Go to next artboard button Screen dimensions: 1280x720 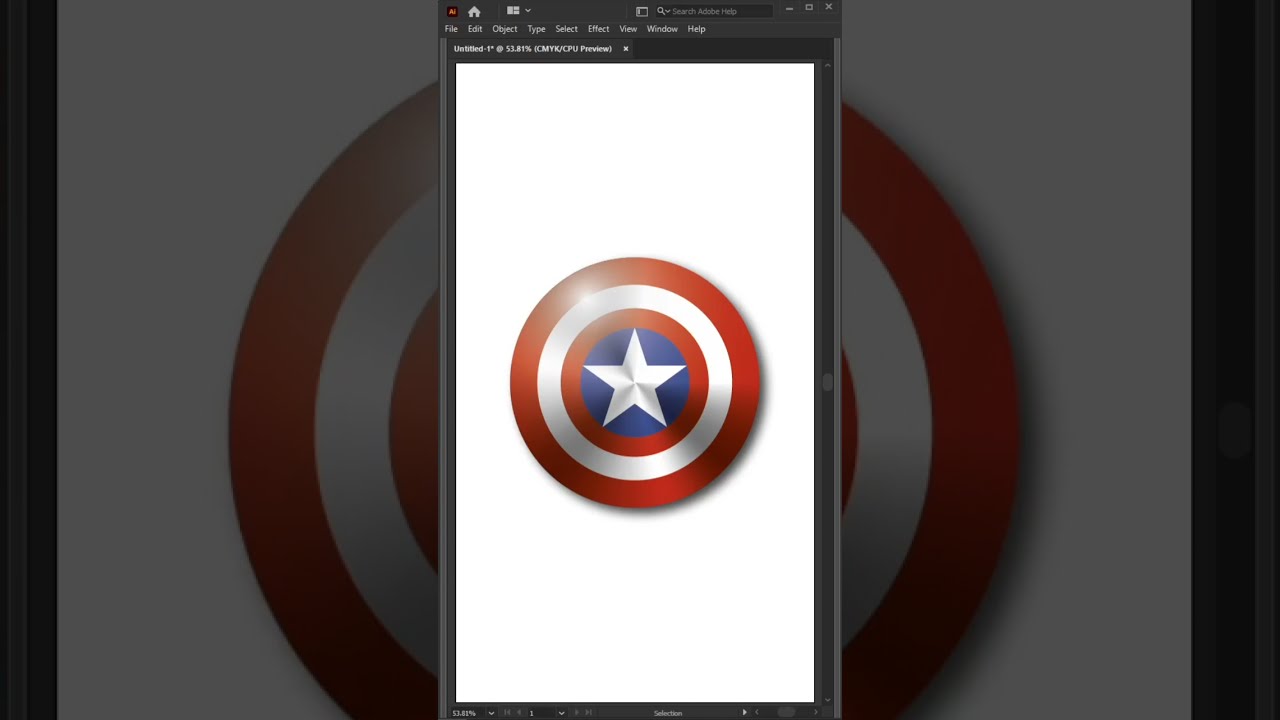[x=577, y=713]
